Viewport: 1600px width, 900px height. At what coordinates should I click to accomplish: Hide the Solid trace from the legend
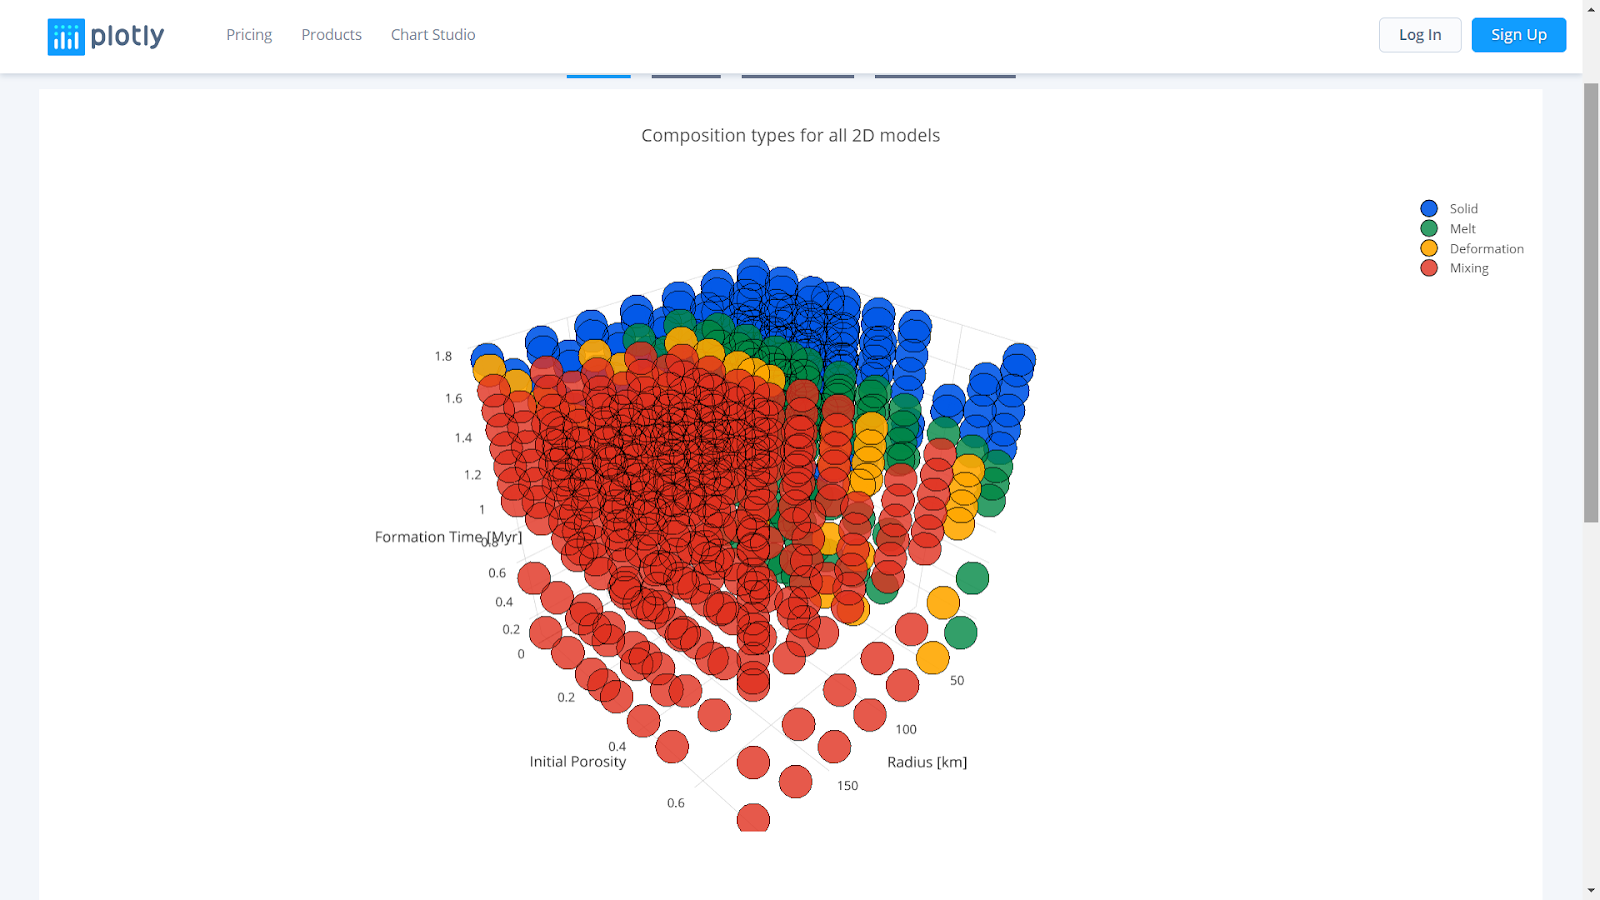point(1462,208)
